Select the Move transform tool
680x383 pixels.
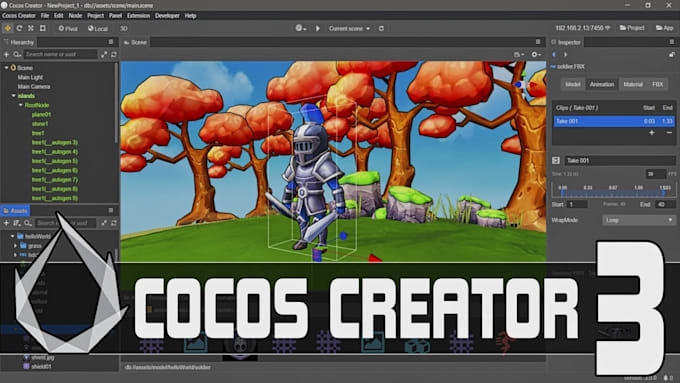click(8, 28)
